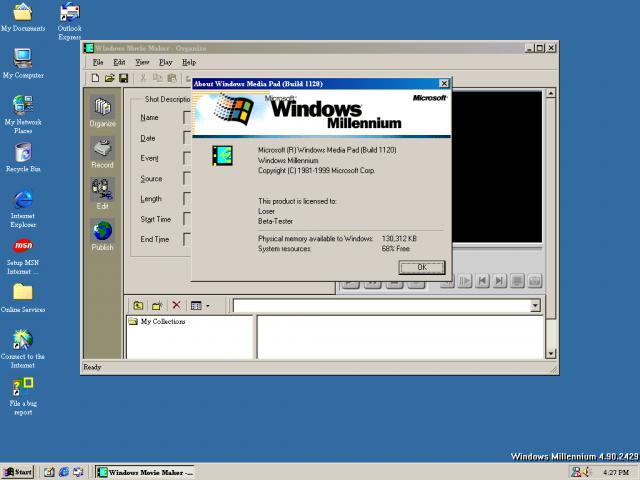
Task: Open the Help menu
Action: [189, 62]
